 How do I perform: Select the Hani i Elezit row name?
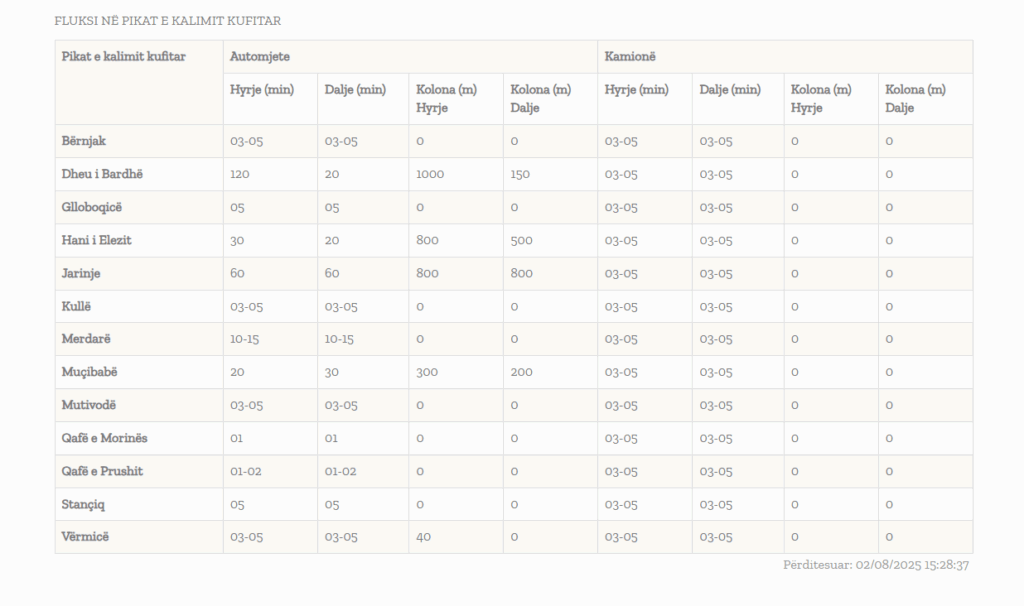tap(97, 240)
